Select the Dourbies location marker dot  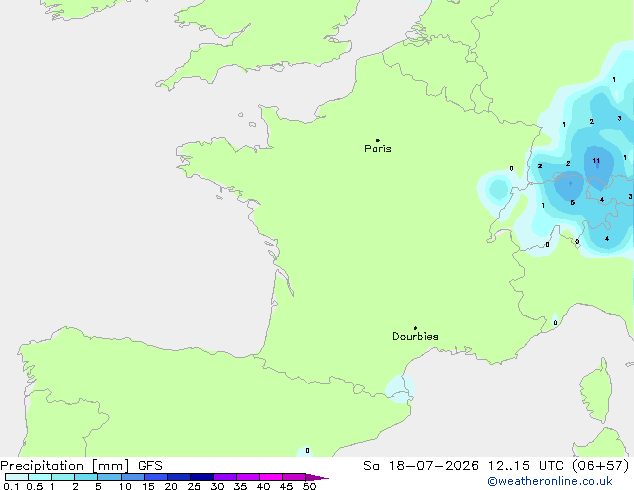tap(415, 328)
